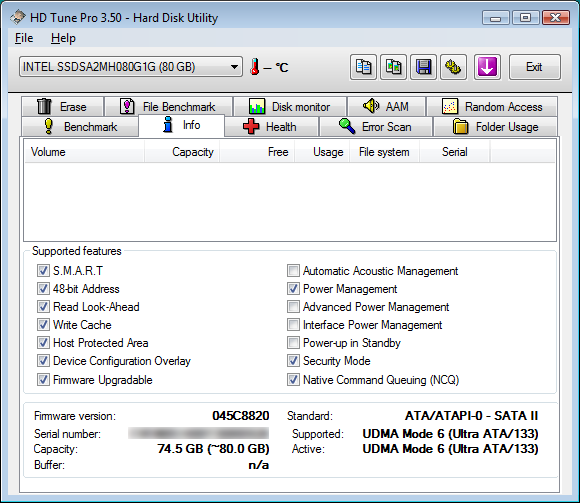
Task: Click the Exit button
Action: pyautogui.click(x=535, y=67)
